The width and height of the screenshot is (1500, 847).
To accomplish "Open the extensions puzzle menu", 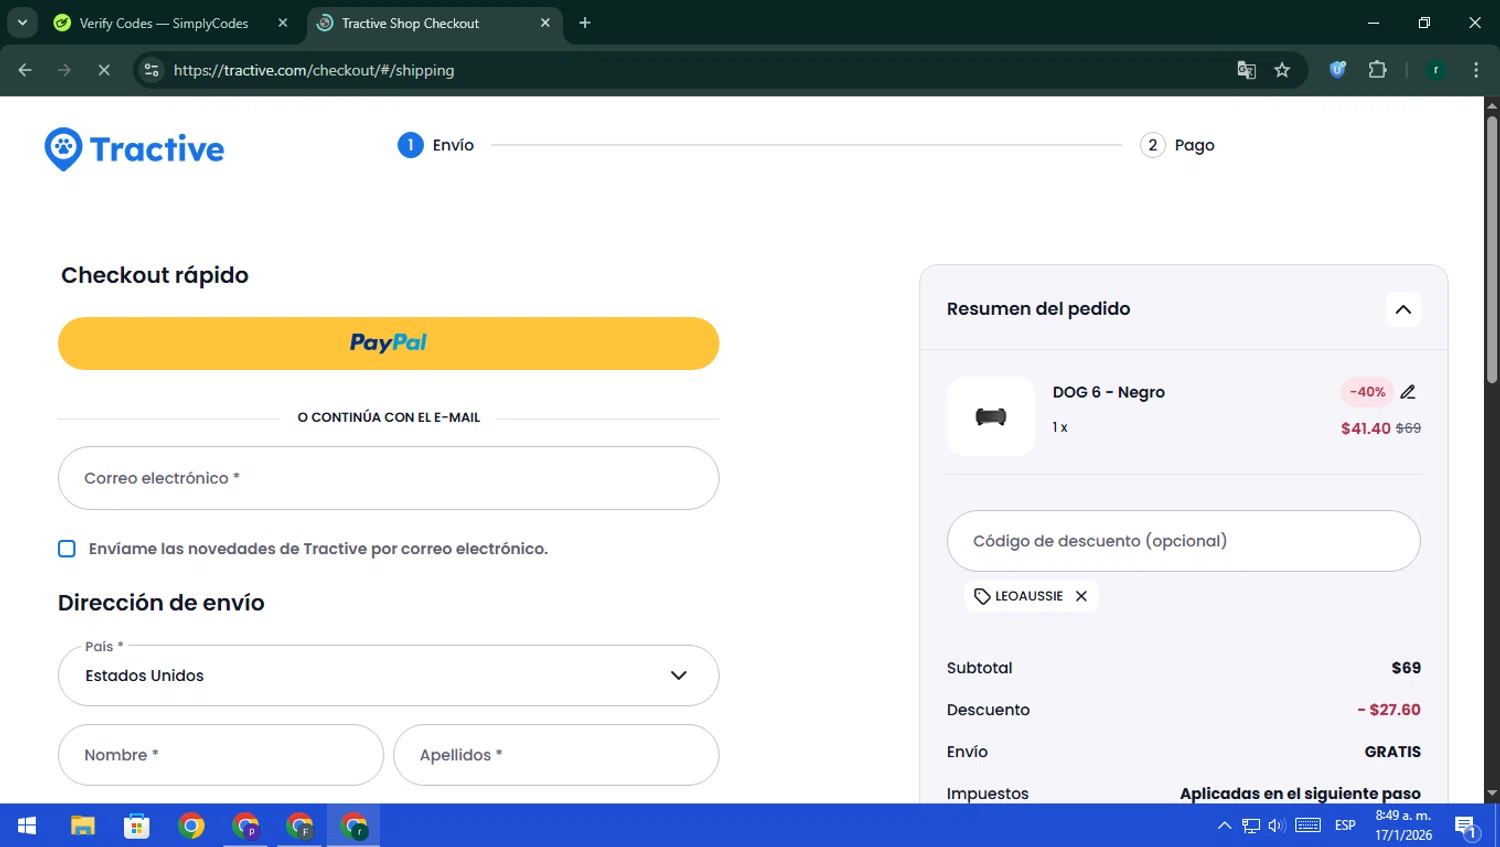I will pos(1377,70).
